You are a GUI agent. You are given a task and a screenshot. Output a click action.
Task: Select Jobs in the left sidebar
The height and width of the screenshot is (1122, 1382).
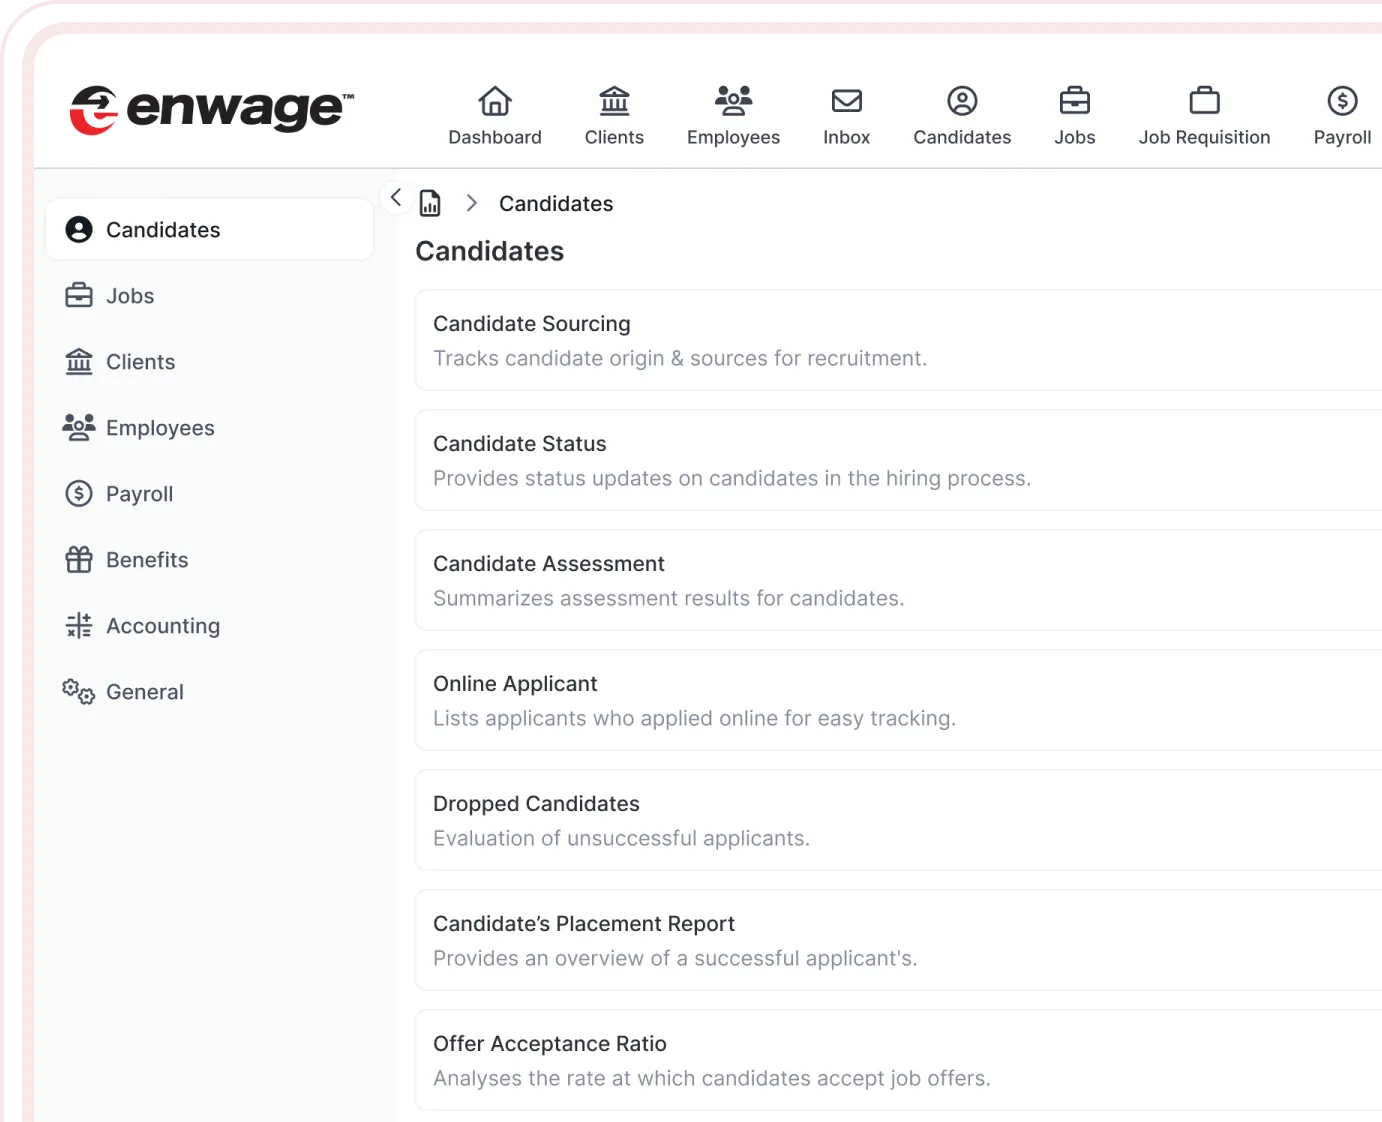(130, 296)
